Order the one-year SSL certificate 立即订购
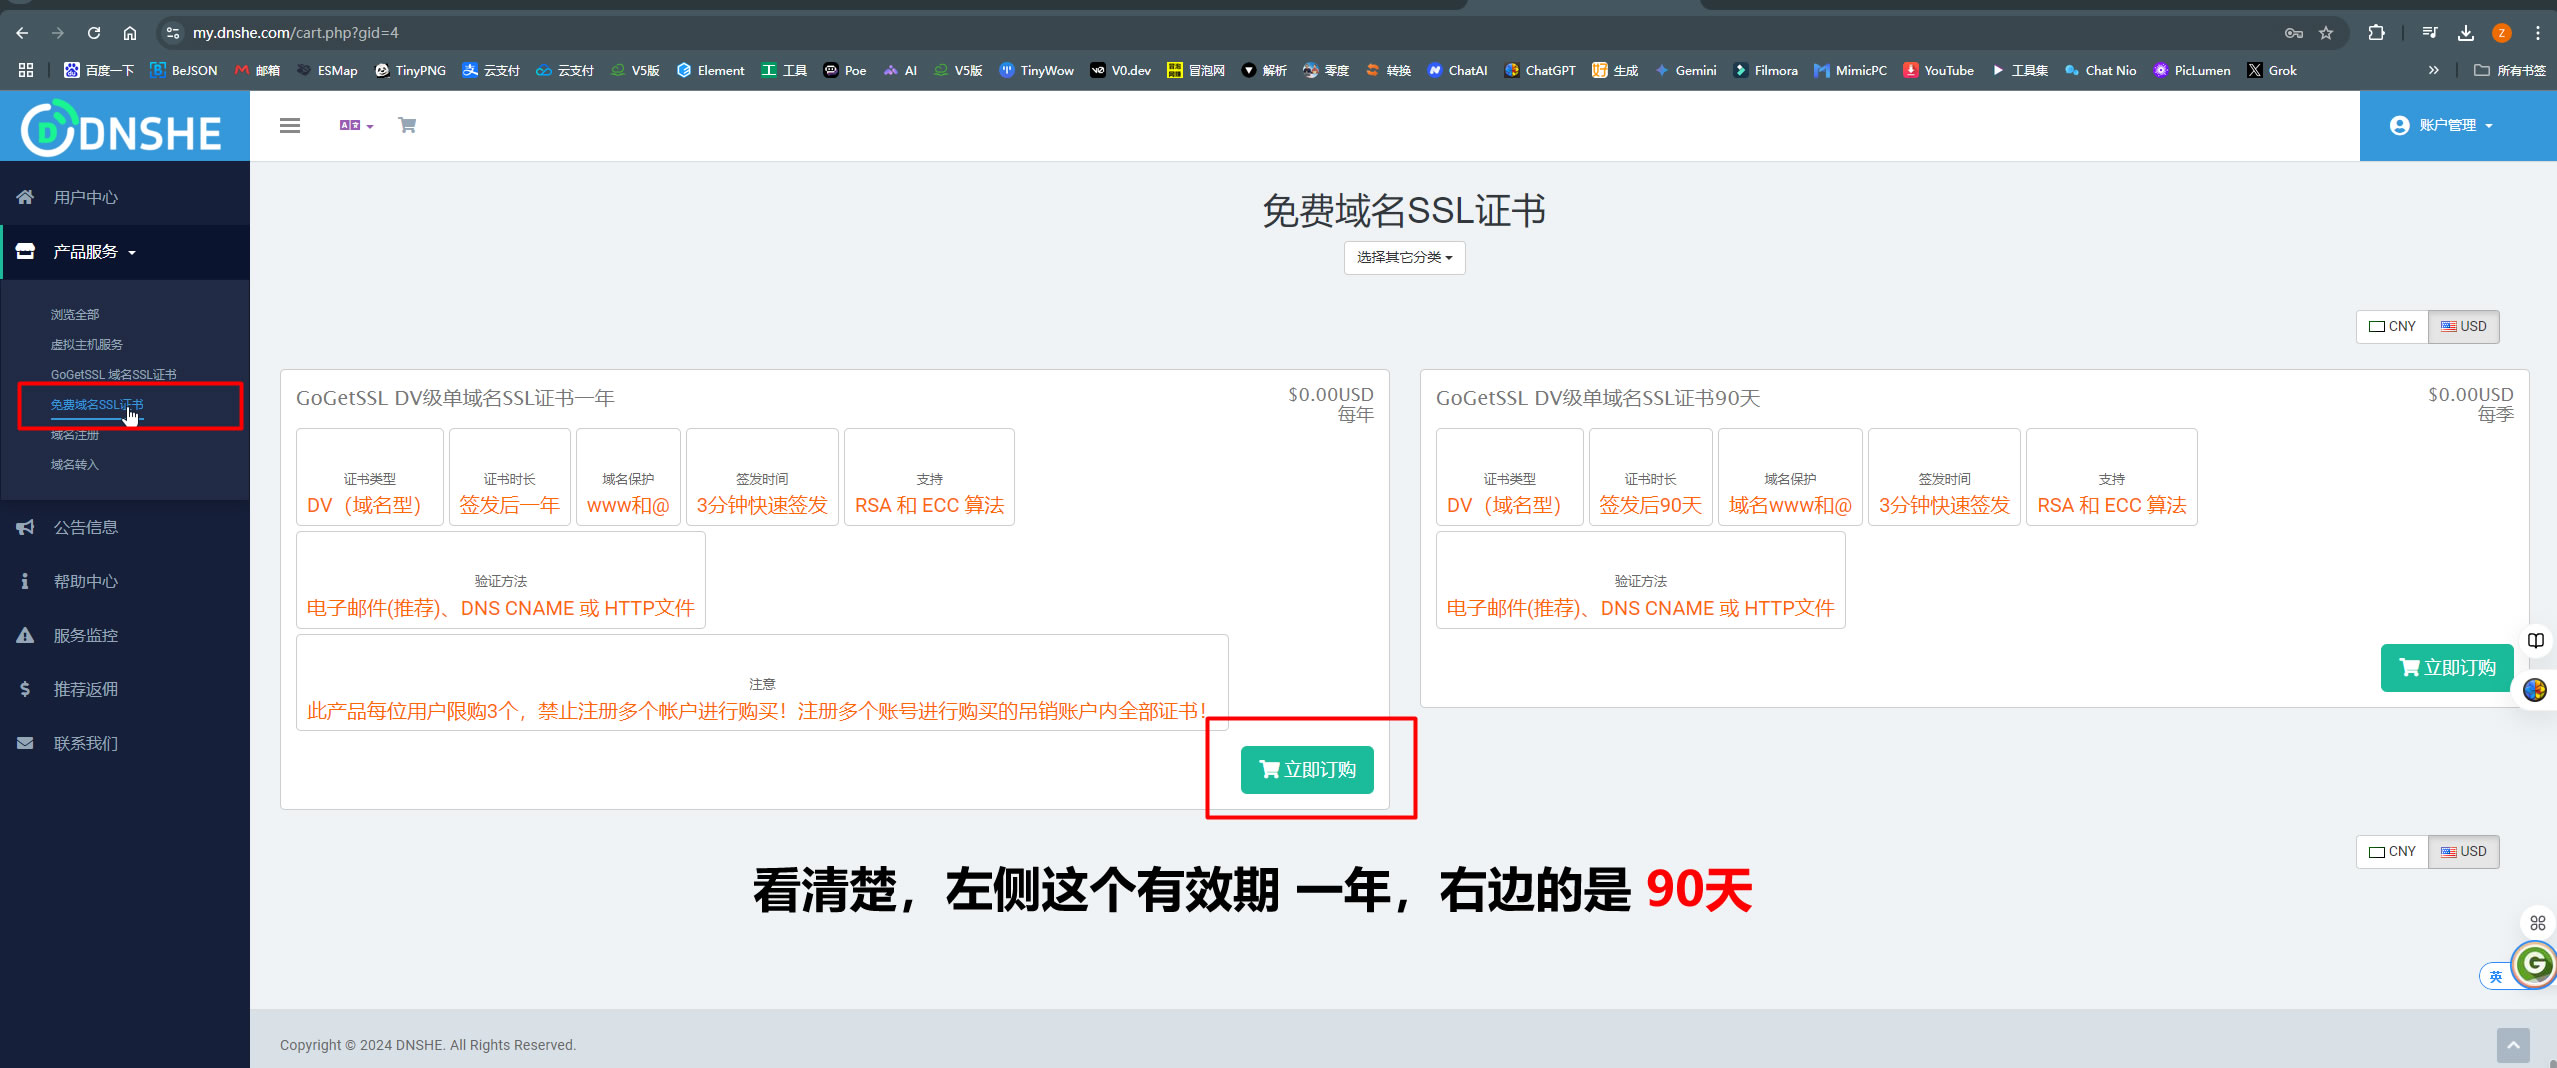The image size is (2557, 1068). coord(1307,770)
